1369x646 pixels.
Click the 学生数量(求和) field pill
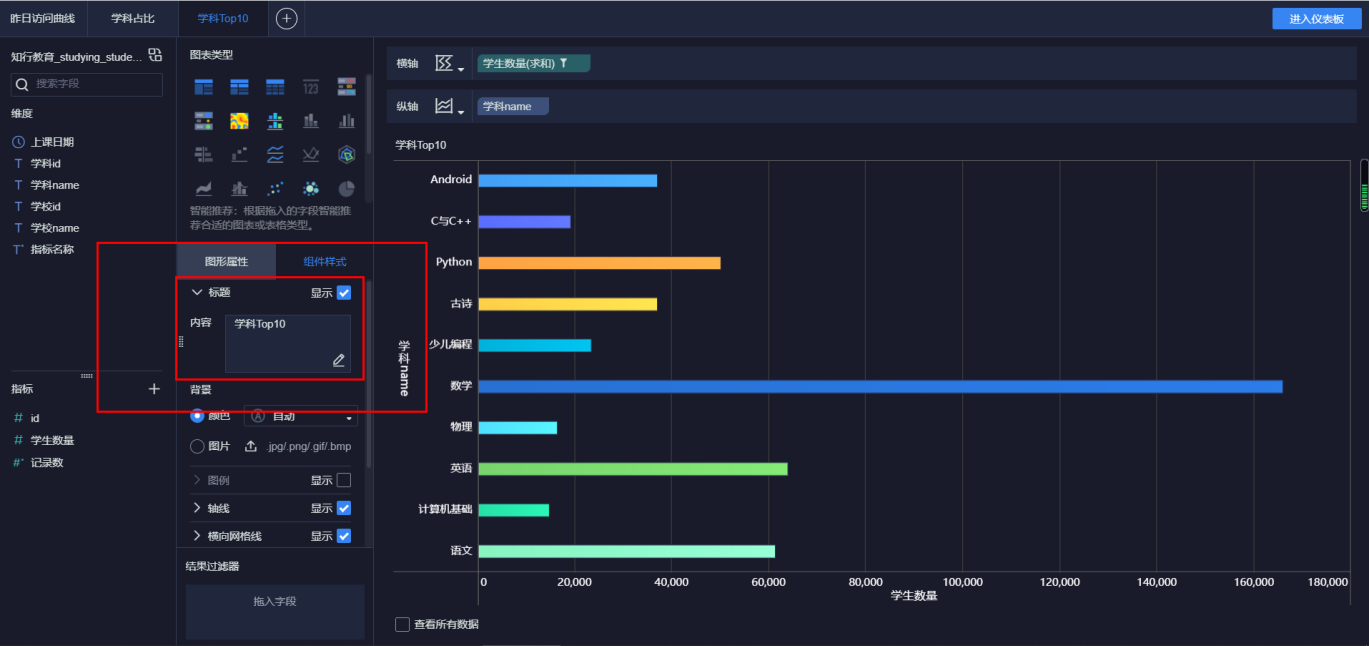tap(534, 63)
